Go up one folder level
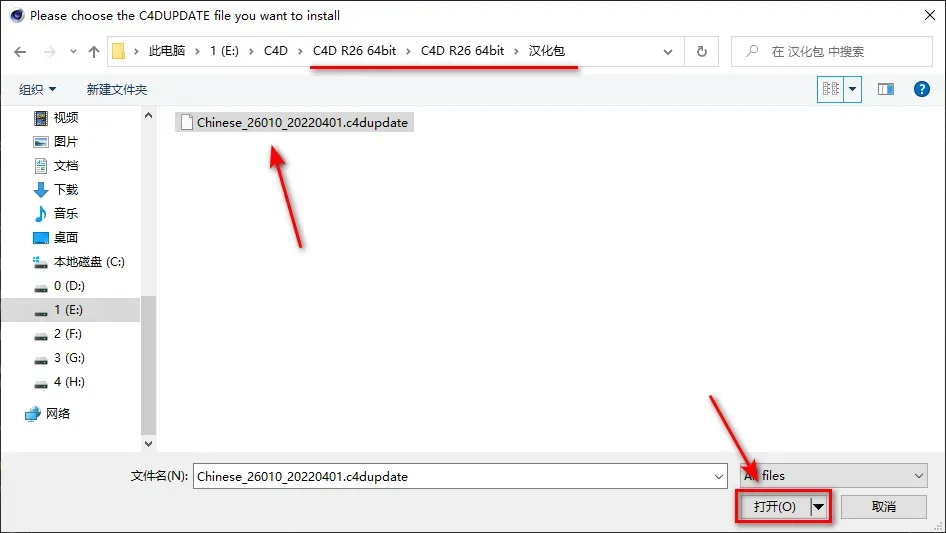 pos(94,52)
